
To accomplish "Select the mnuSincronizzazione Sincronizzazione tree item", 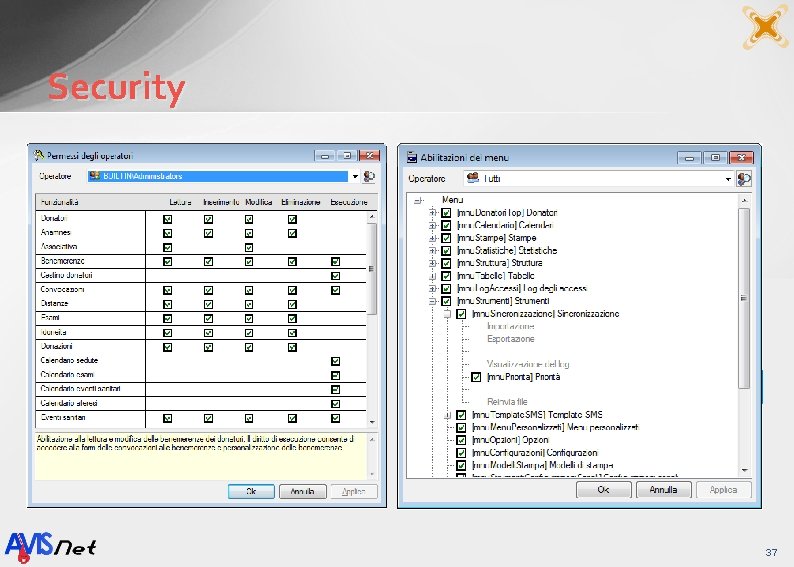I will tap(545, 314).
